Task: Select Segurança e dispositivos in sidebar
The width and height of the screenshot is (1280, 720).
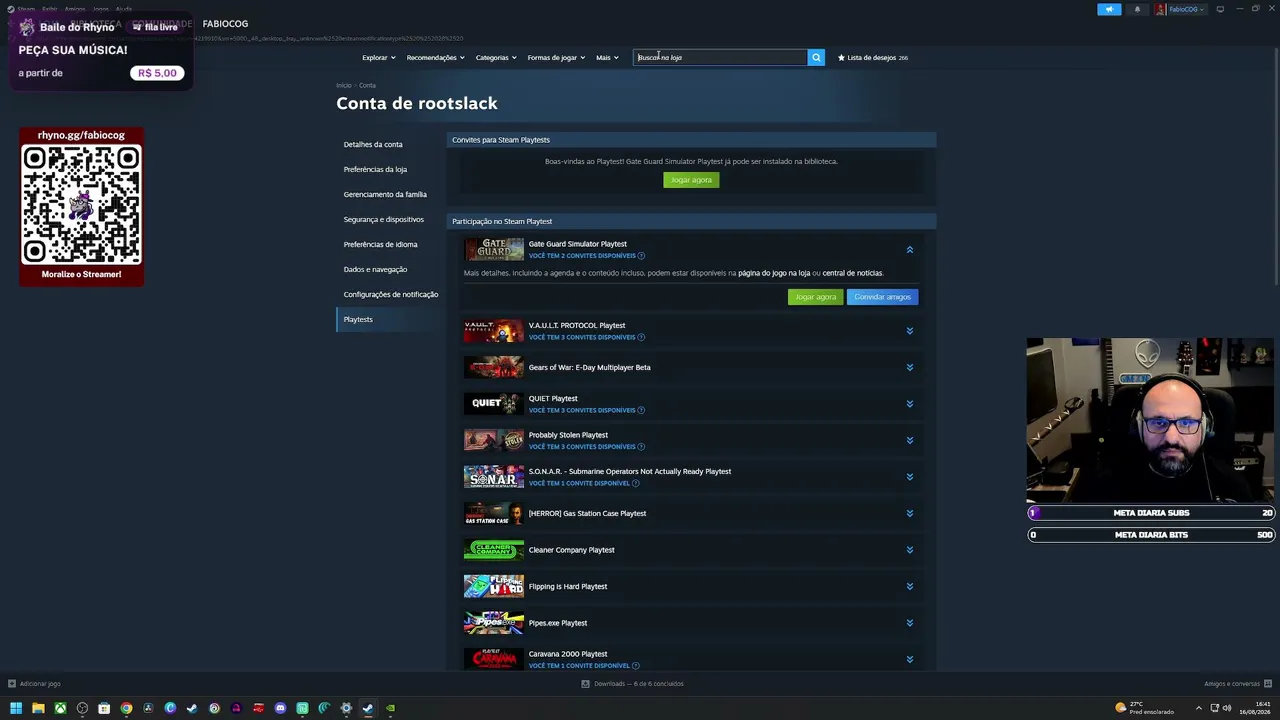Action: coord(383,219)
